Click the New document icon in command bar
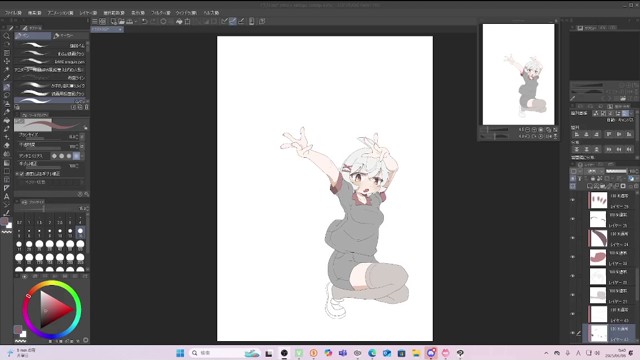This screenshot has width=640, height=360. pyautogui.click(x=113, y=21)
